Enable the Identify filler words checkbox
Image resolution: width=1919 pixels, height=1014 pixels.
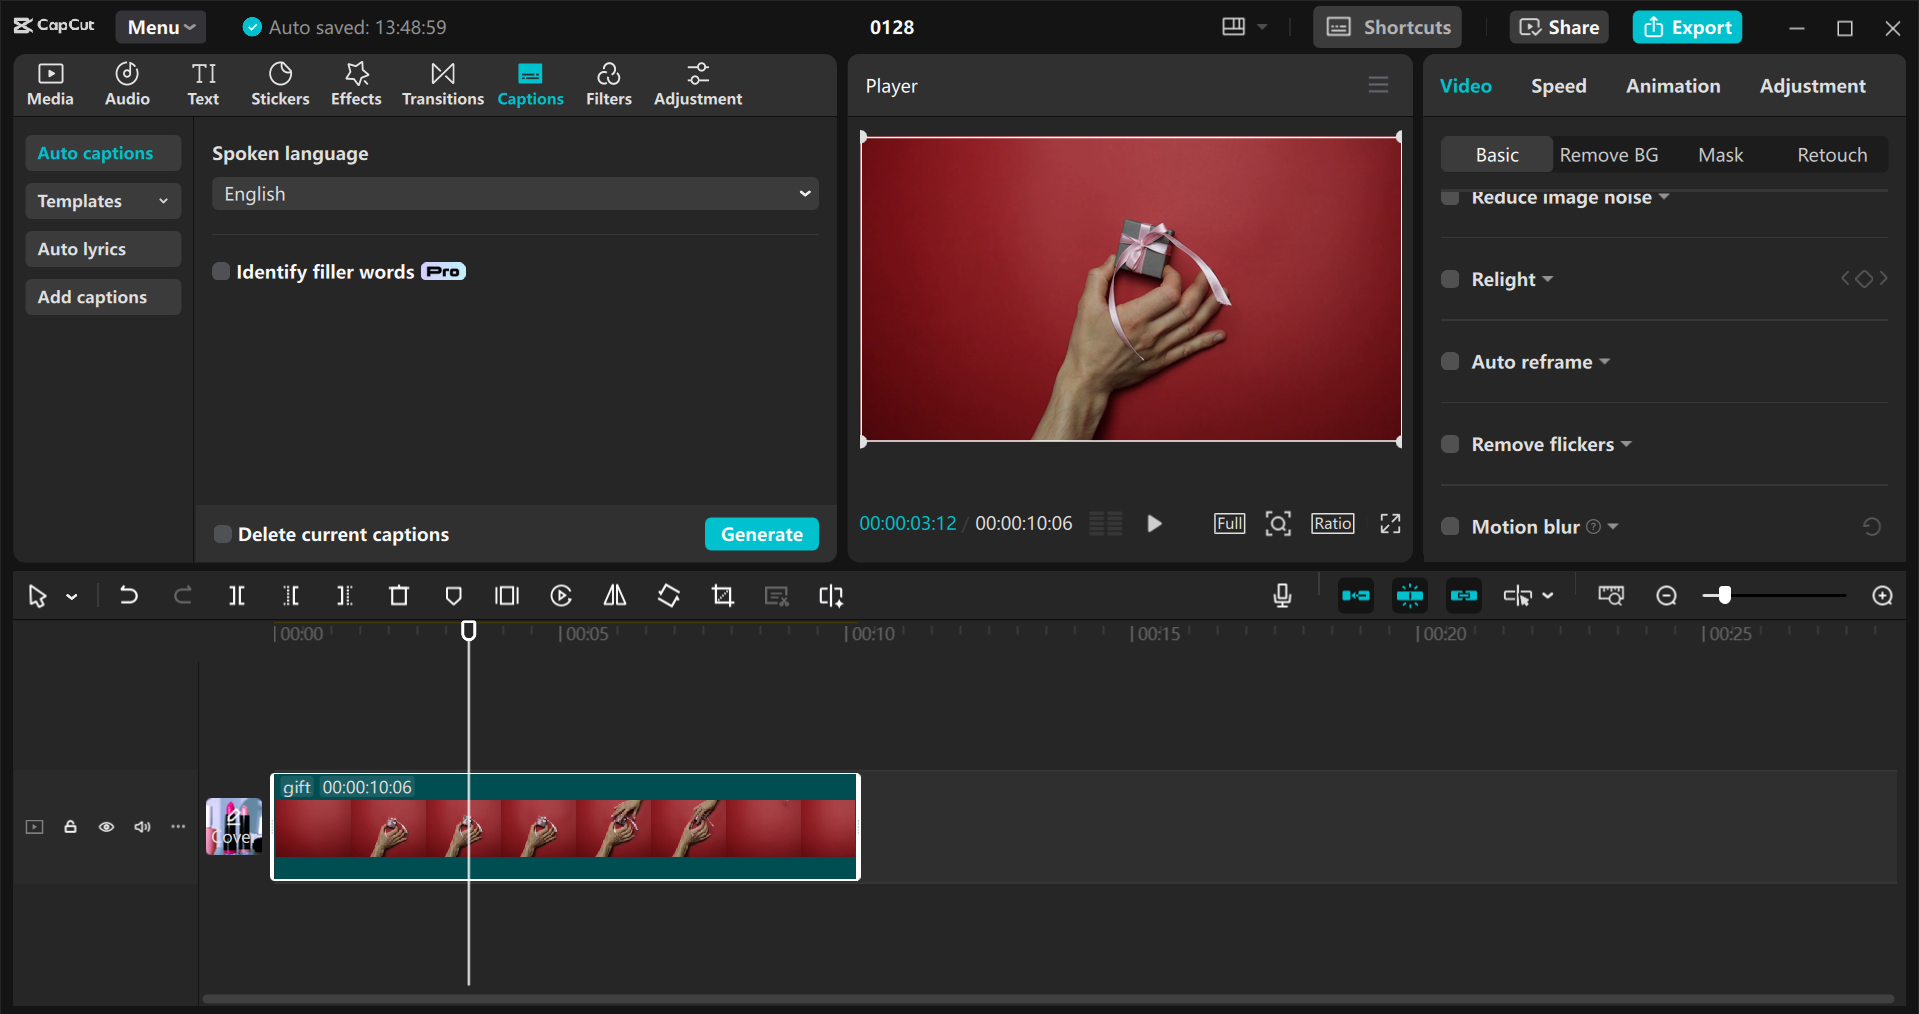(222, 272)
